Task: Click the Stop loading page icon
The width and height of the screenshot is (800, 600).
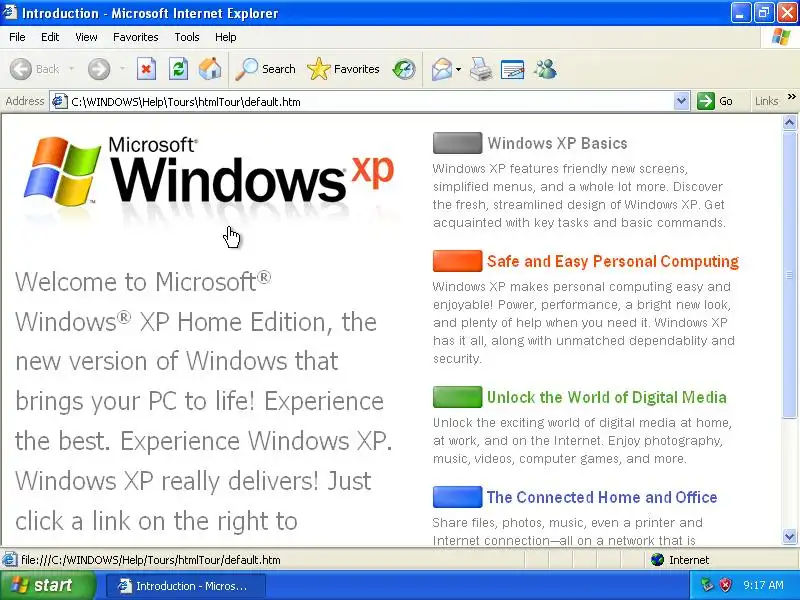Action: tap(146, 69)
